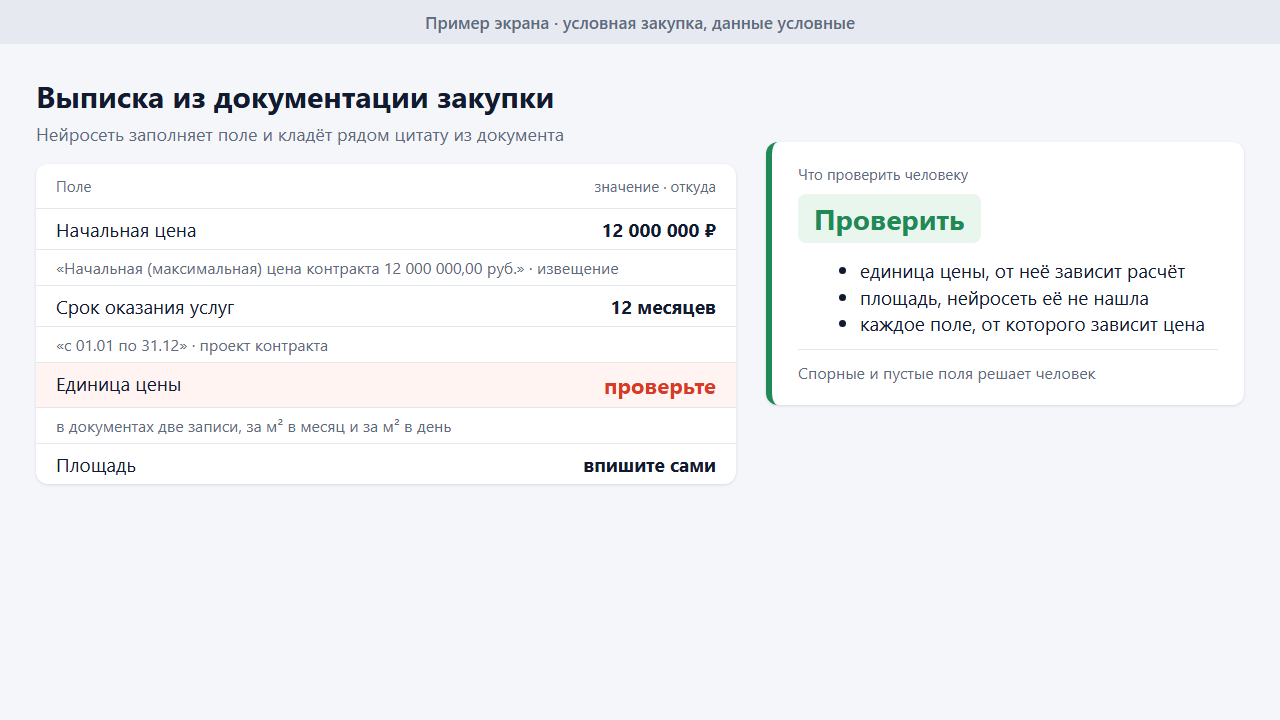Click the quote ending with "руб.» · извещение"
The image size is (1280, 720).
tap(337, 269)
